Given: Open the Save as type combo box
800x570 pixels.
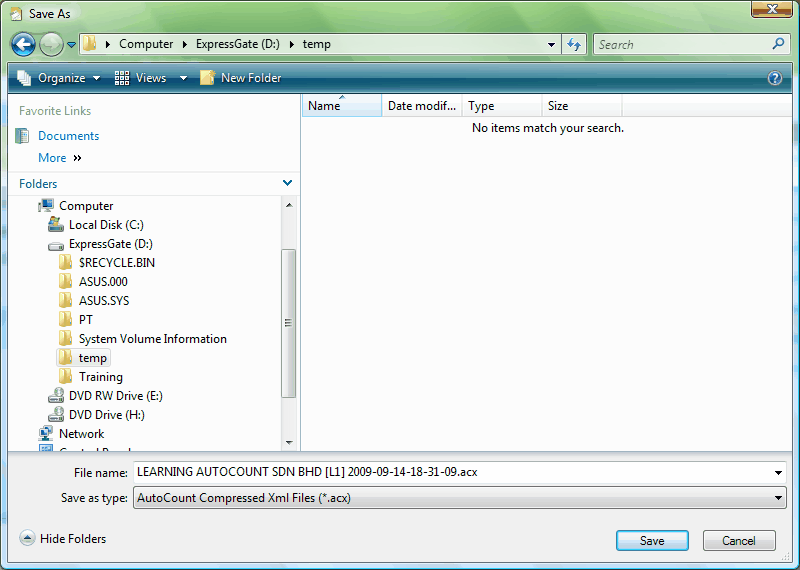Looking at the screenshot, I should point(459,498).
